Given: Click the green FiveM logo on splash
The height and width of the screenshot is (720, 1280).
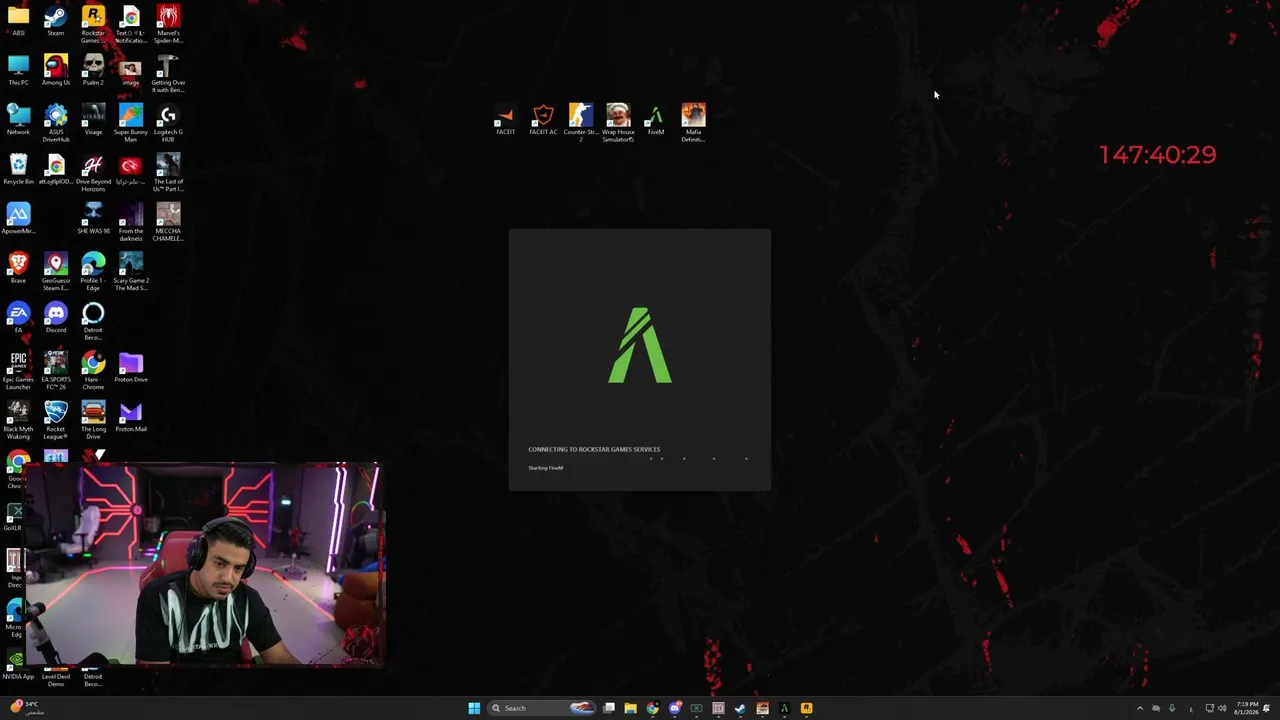Looking at the screenshot, I should [x=640, y=345].
